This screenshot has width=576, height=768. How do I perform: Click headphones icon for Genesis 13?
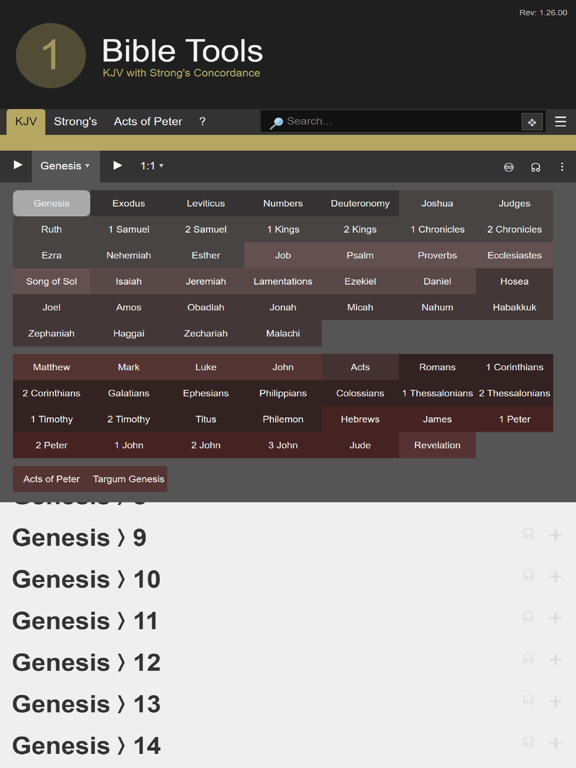[x=528, y=700]
